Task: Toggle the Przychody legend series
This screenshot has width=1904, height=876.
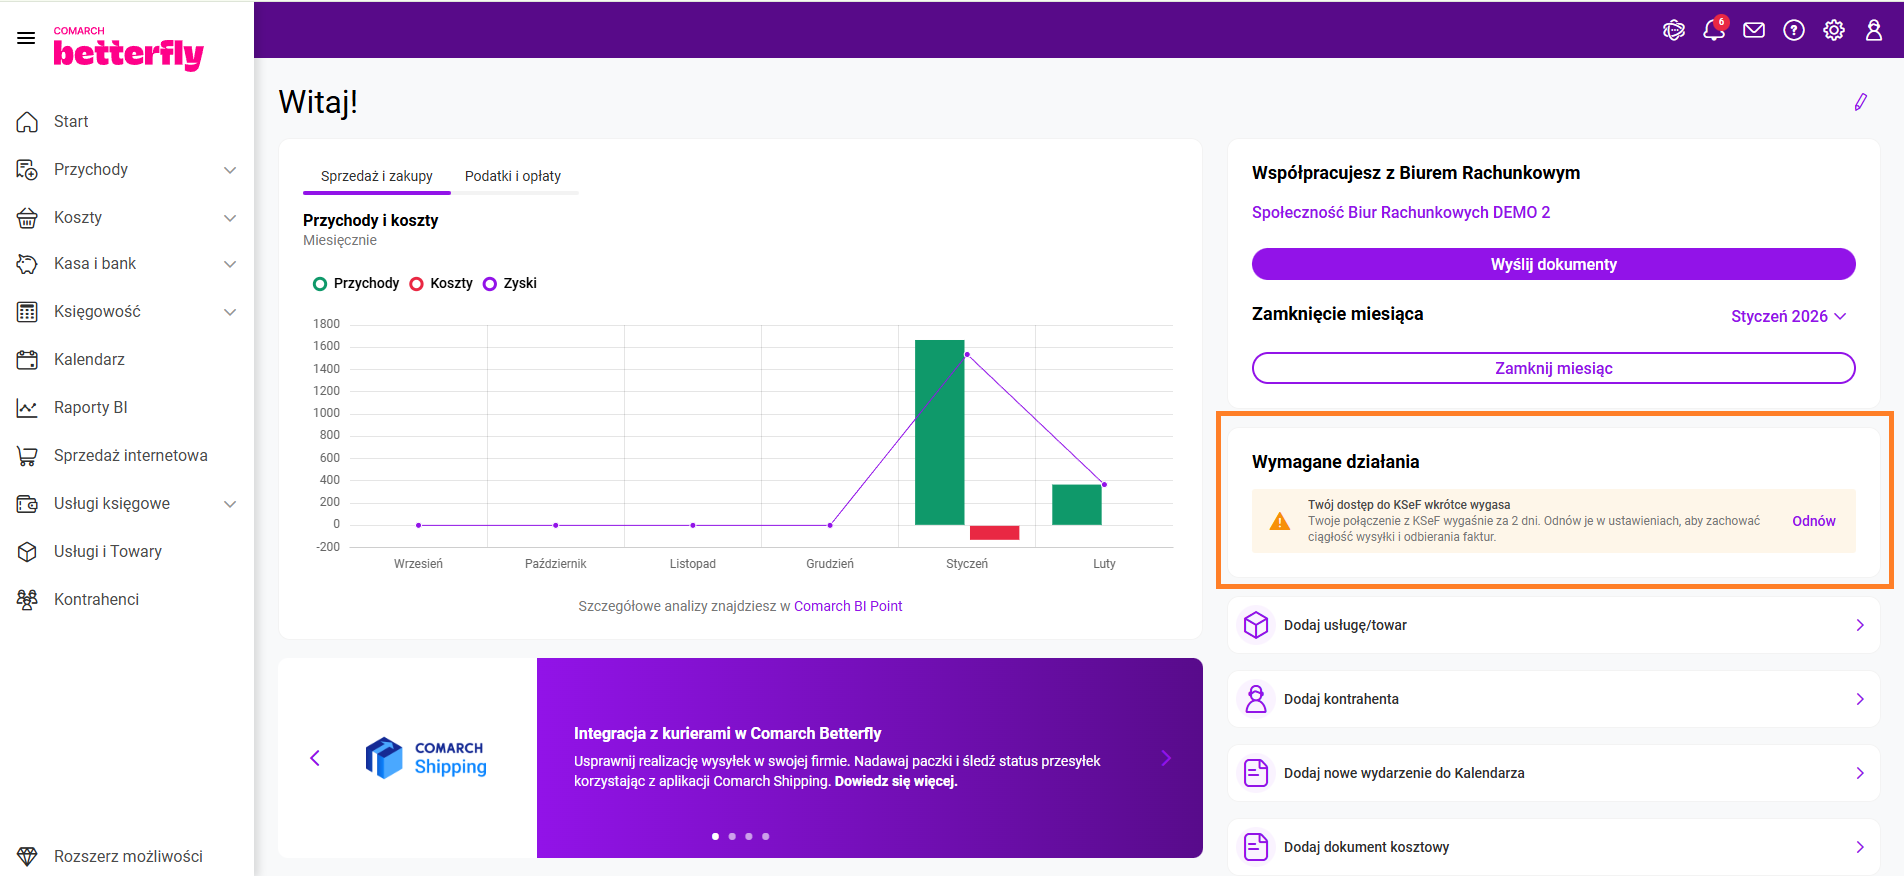Action: 356,283
